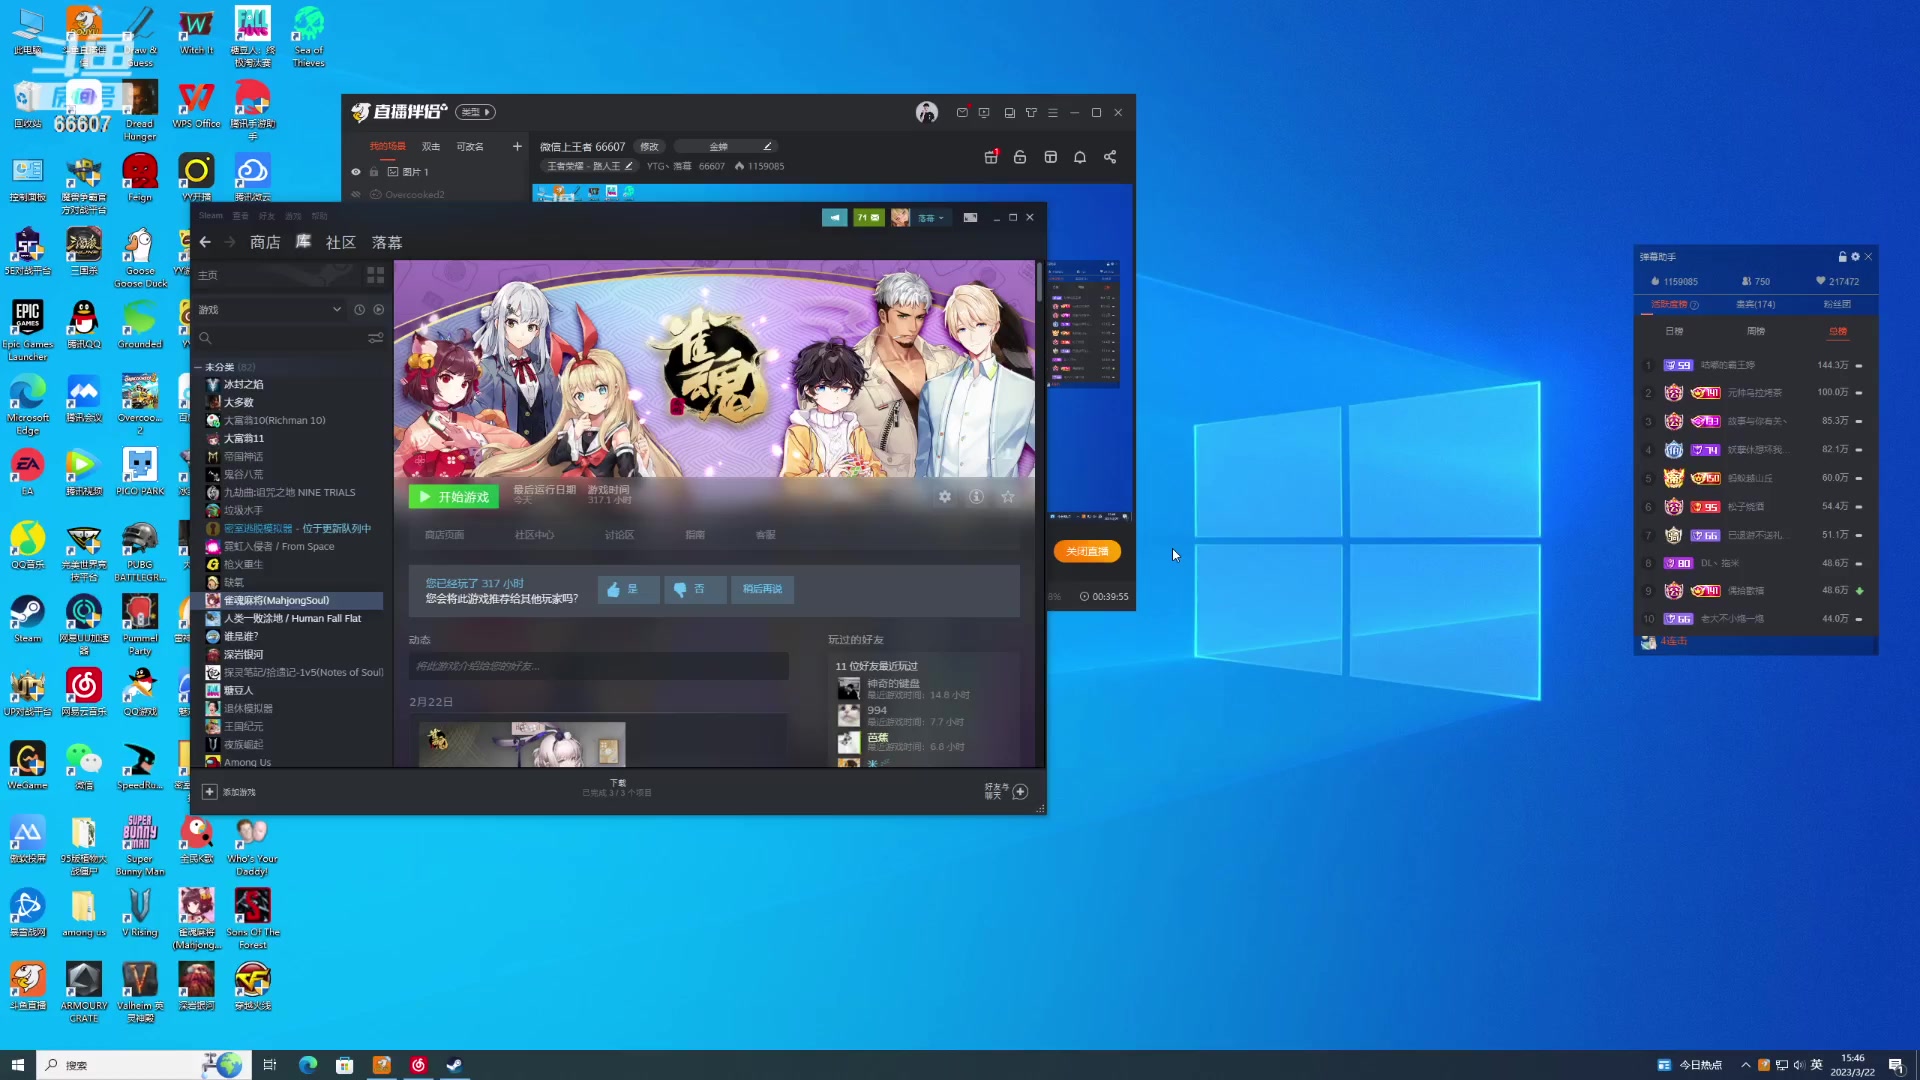Click the activity post input box
Image resolution: width=1920 pixels, height=1080 pixels.
598,666
